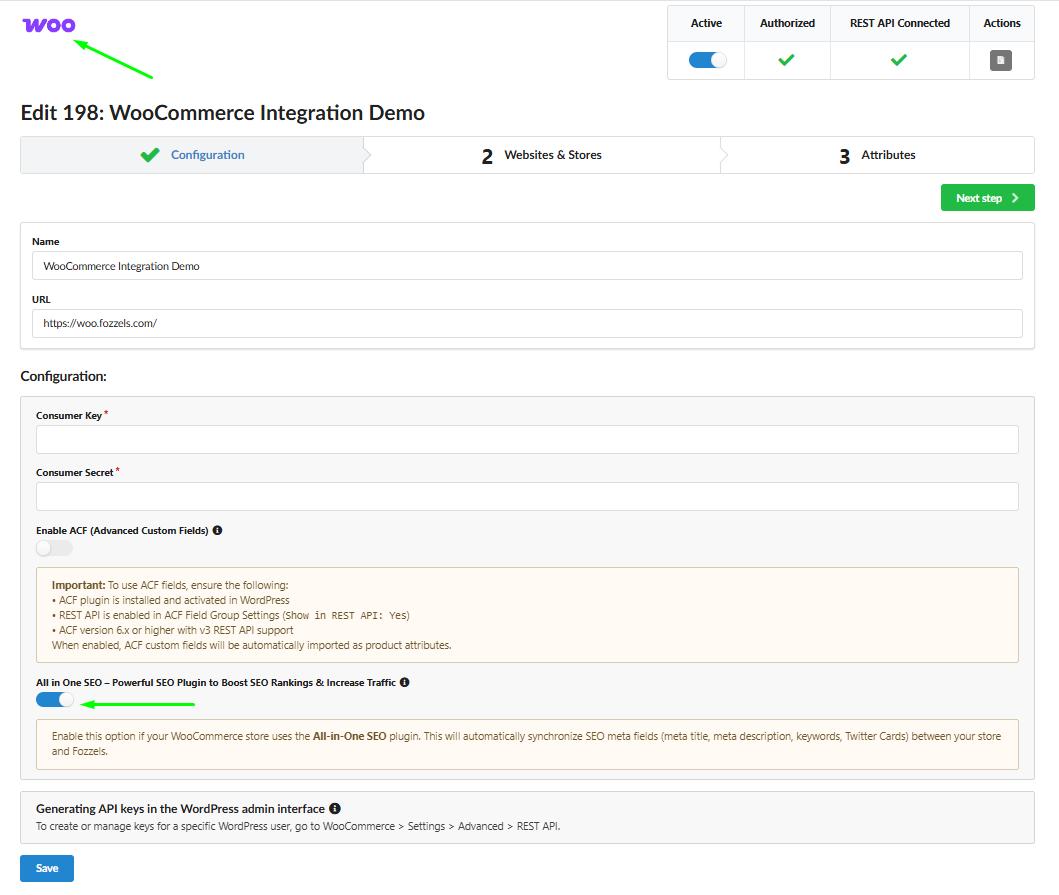This screenshot has width=1059, height=895.
Task: Click the Authorized column header
Action: coord(787,23)
